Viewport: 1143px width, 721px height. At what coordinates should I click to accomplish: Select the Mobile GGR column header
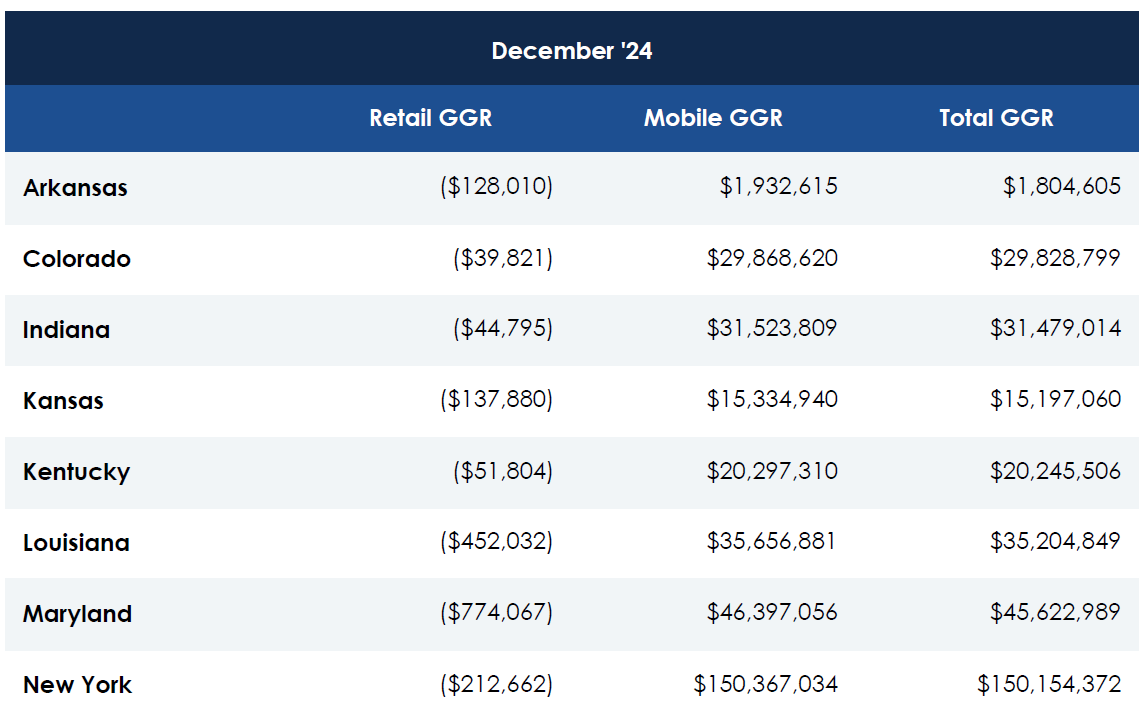(x=713, y=118)
